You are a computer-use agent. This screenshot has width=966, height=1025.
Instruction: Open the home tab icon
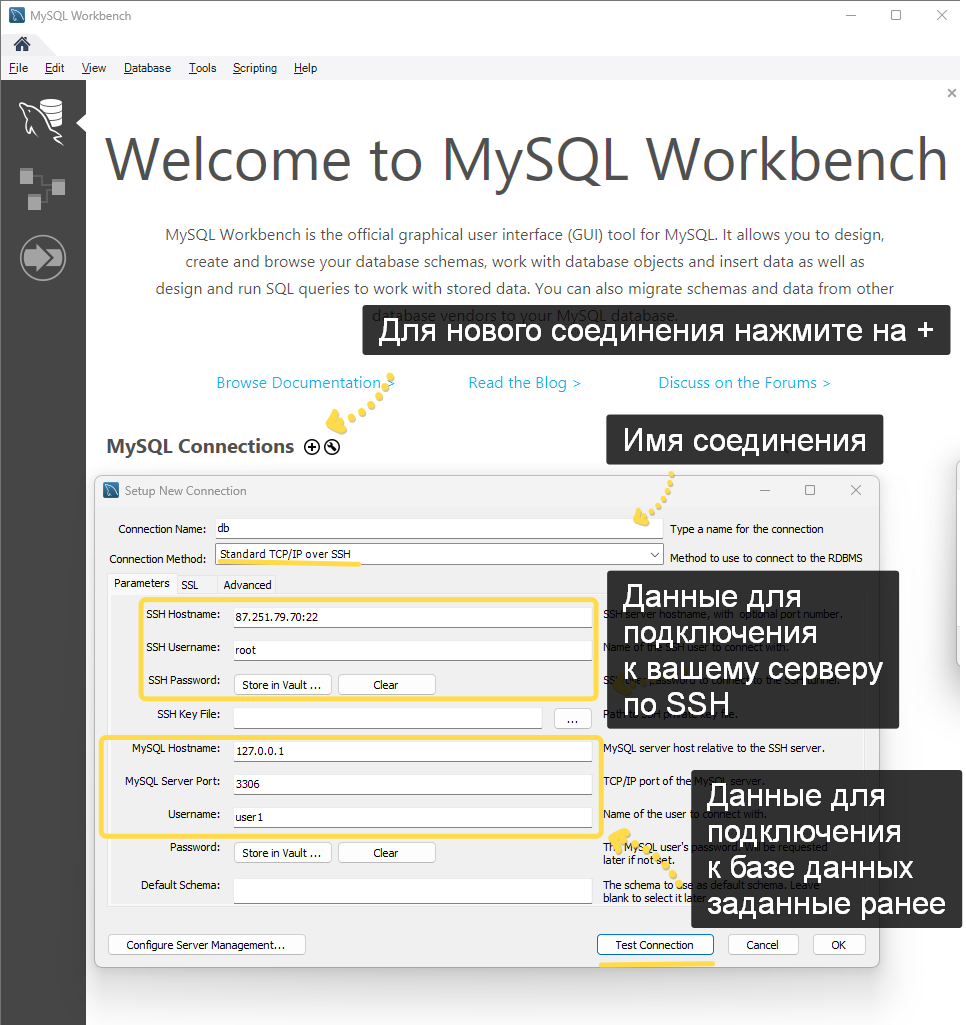22,44
